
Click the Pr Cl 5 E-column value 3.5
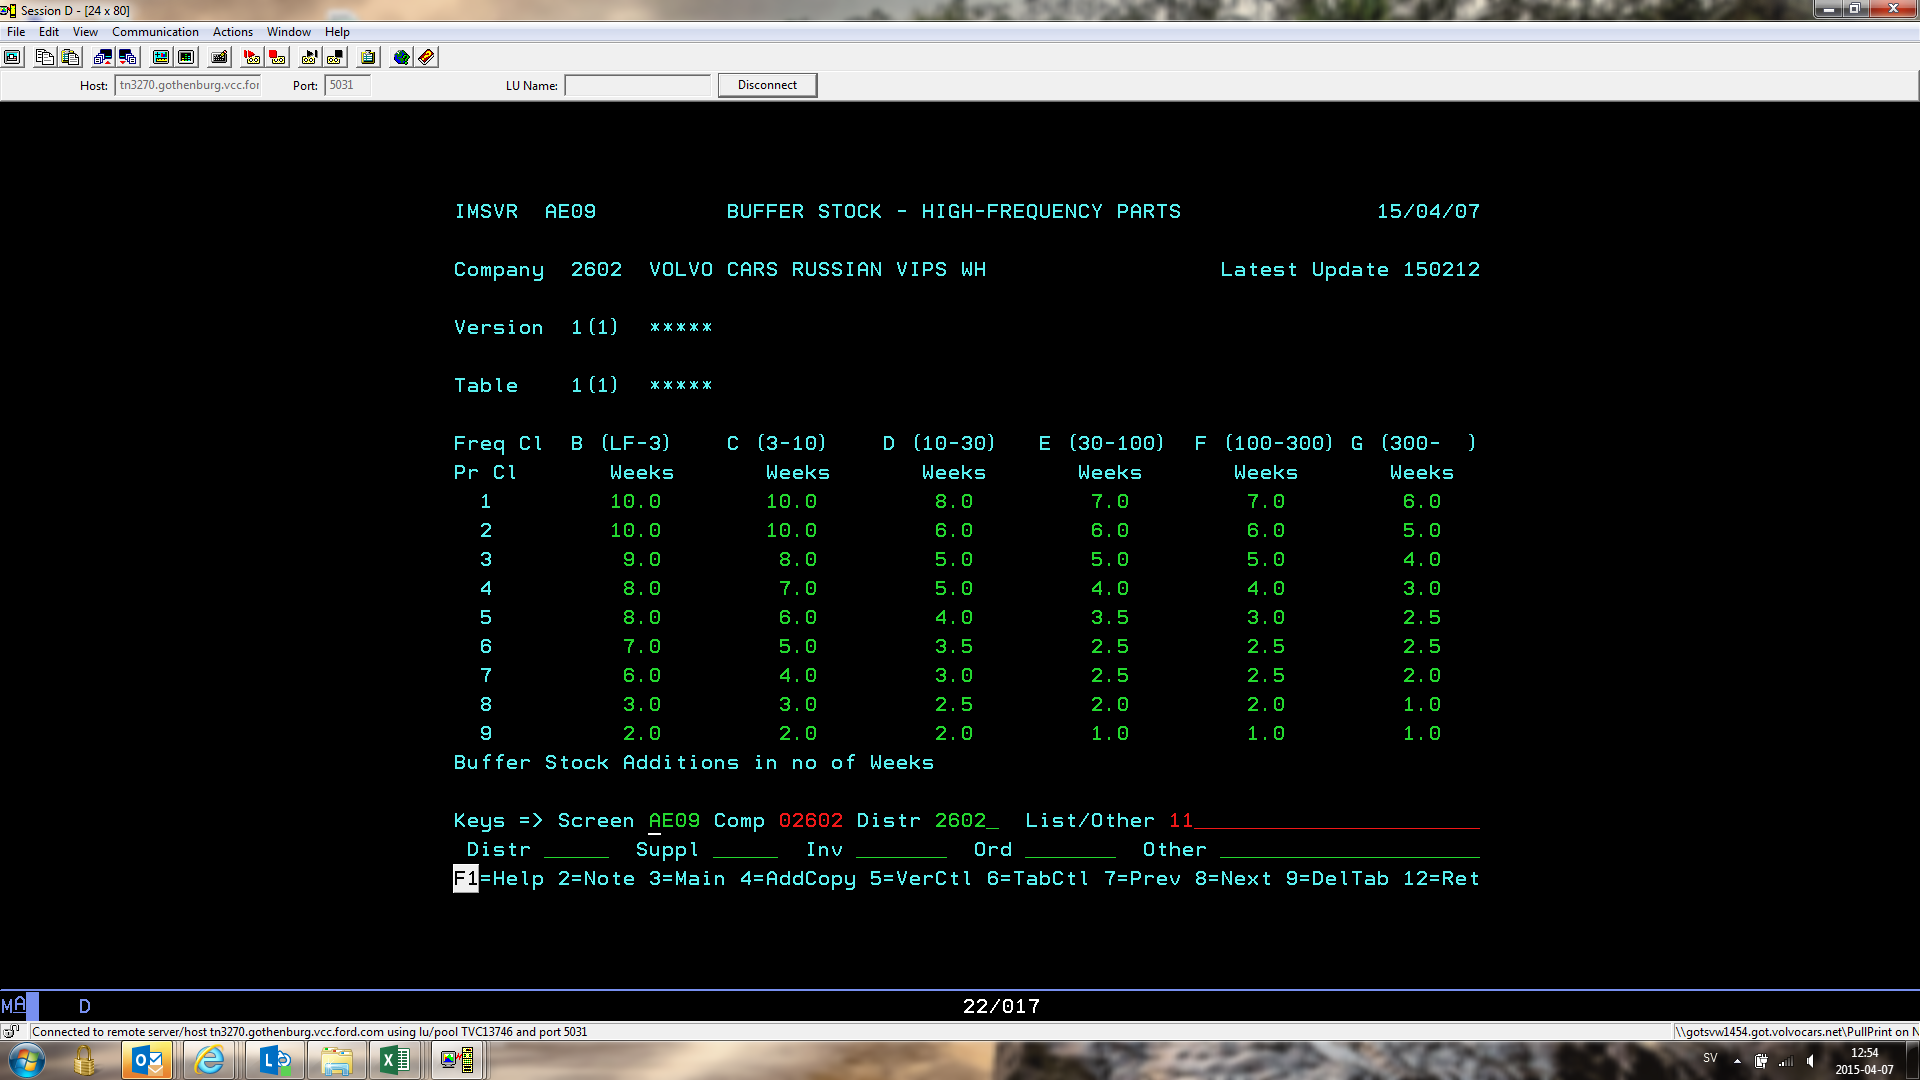coord(1110,618)
